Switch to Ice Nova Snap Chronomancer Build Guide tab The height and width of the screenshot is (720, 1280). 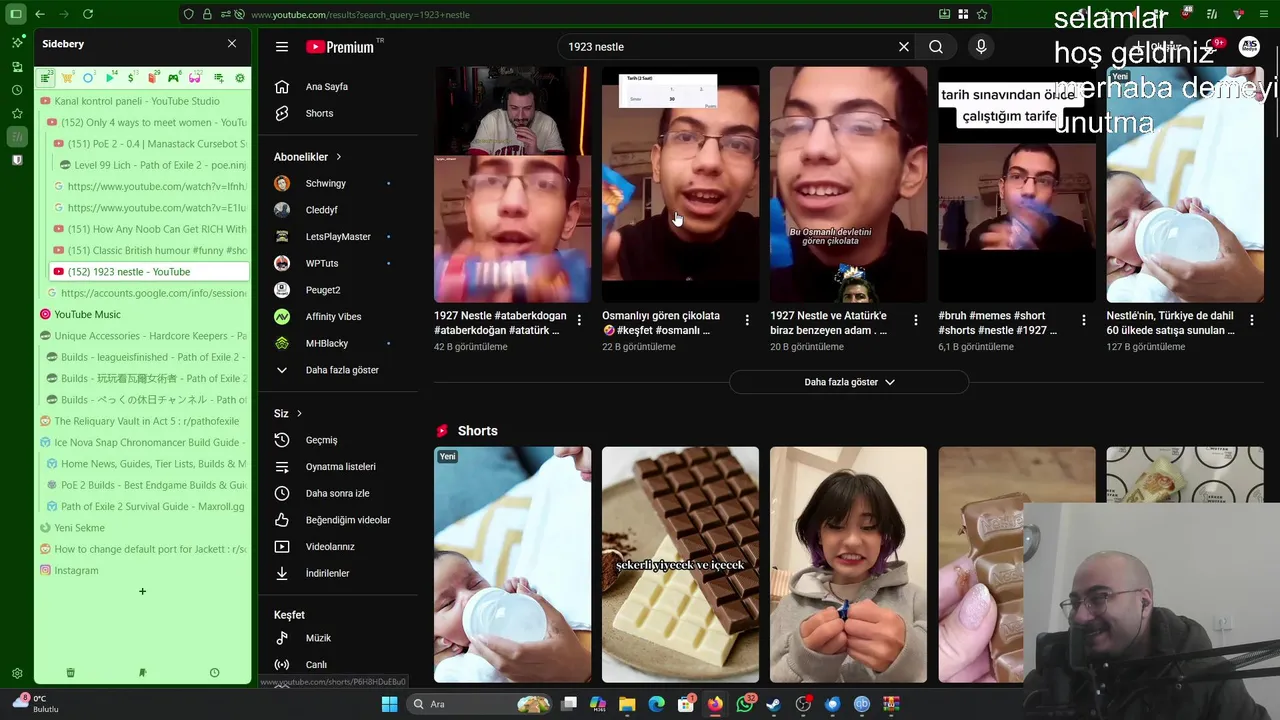tap(144, 442)
